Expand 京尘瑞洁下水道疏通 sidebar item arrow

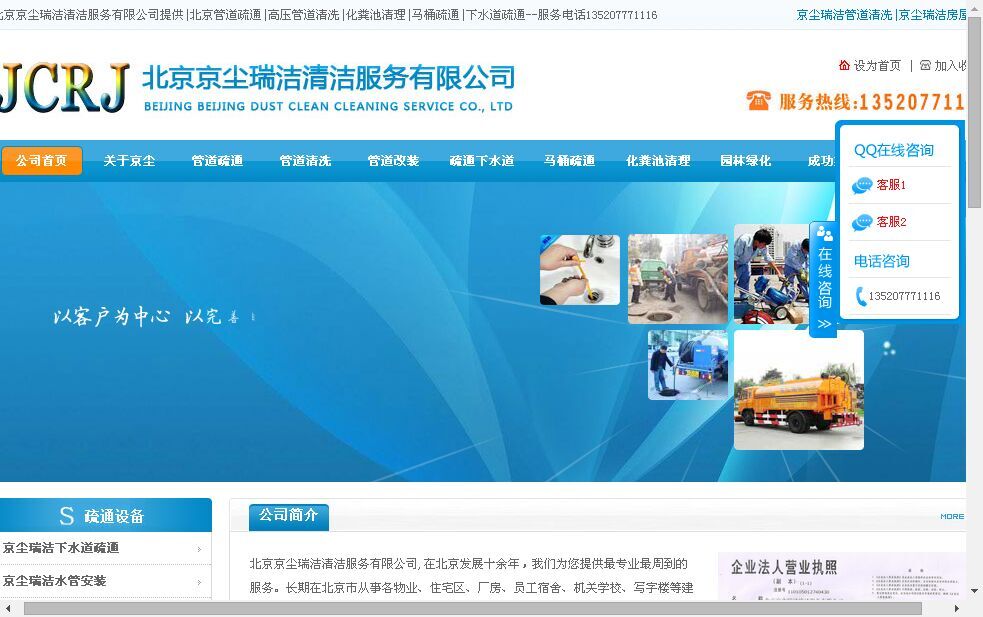point(199,549)
